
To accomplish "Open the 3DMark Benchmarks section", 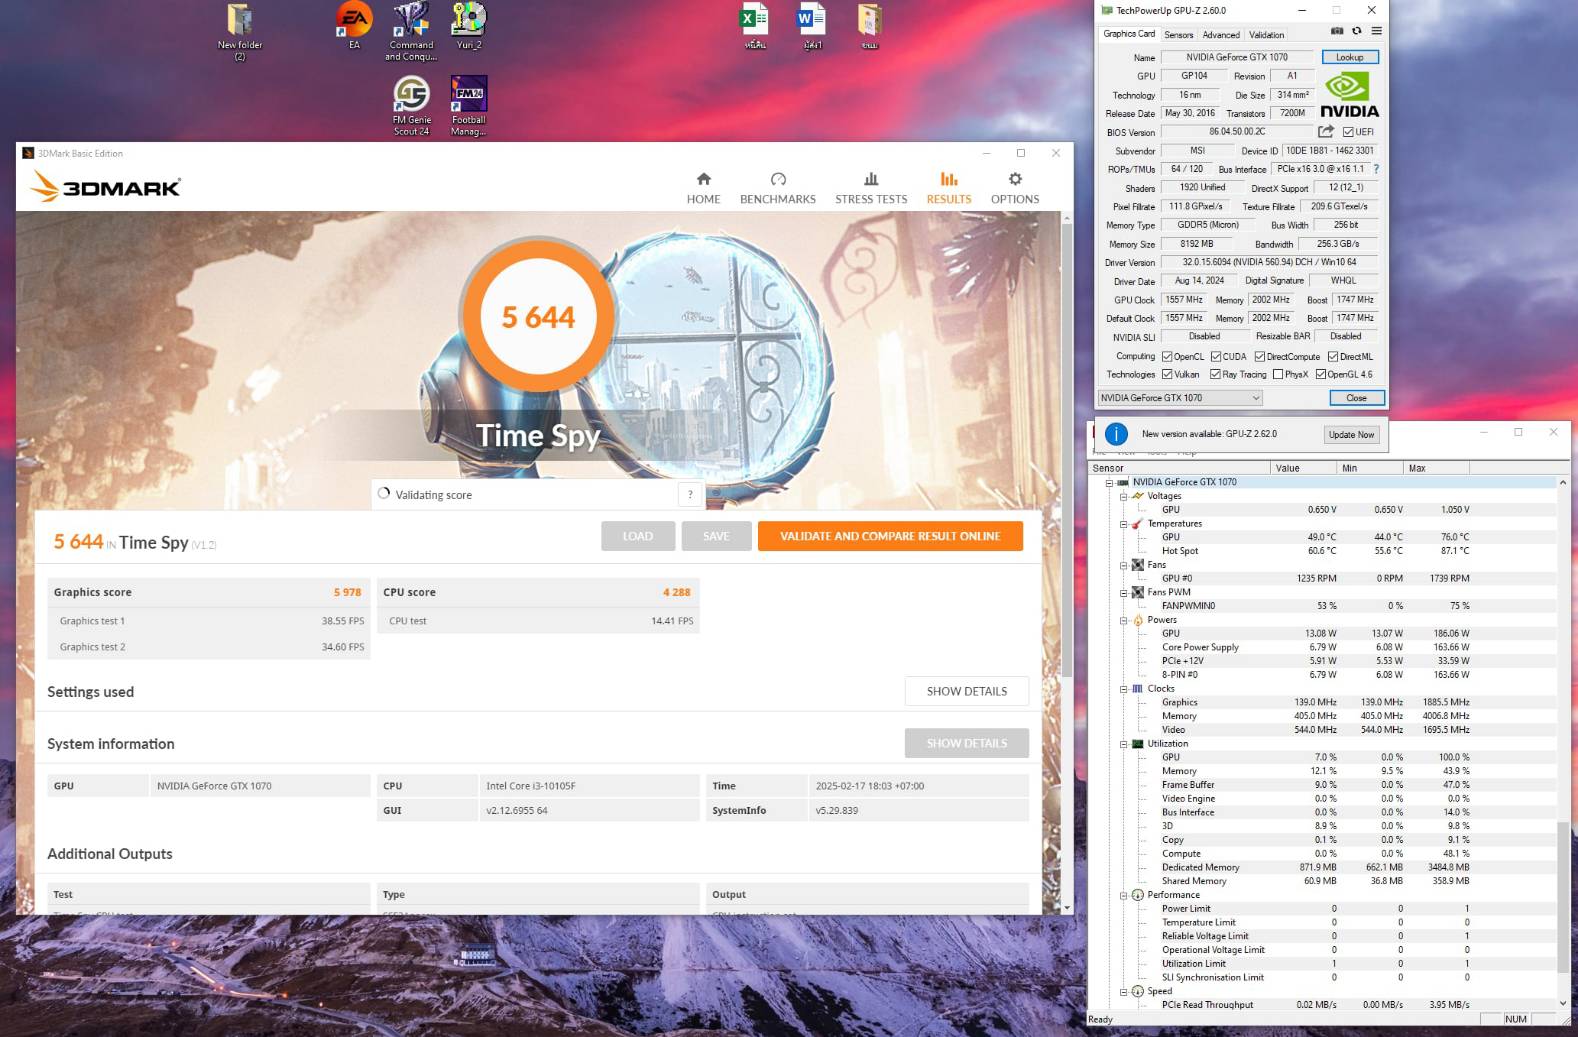I will (777, 187).
